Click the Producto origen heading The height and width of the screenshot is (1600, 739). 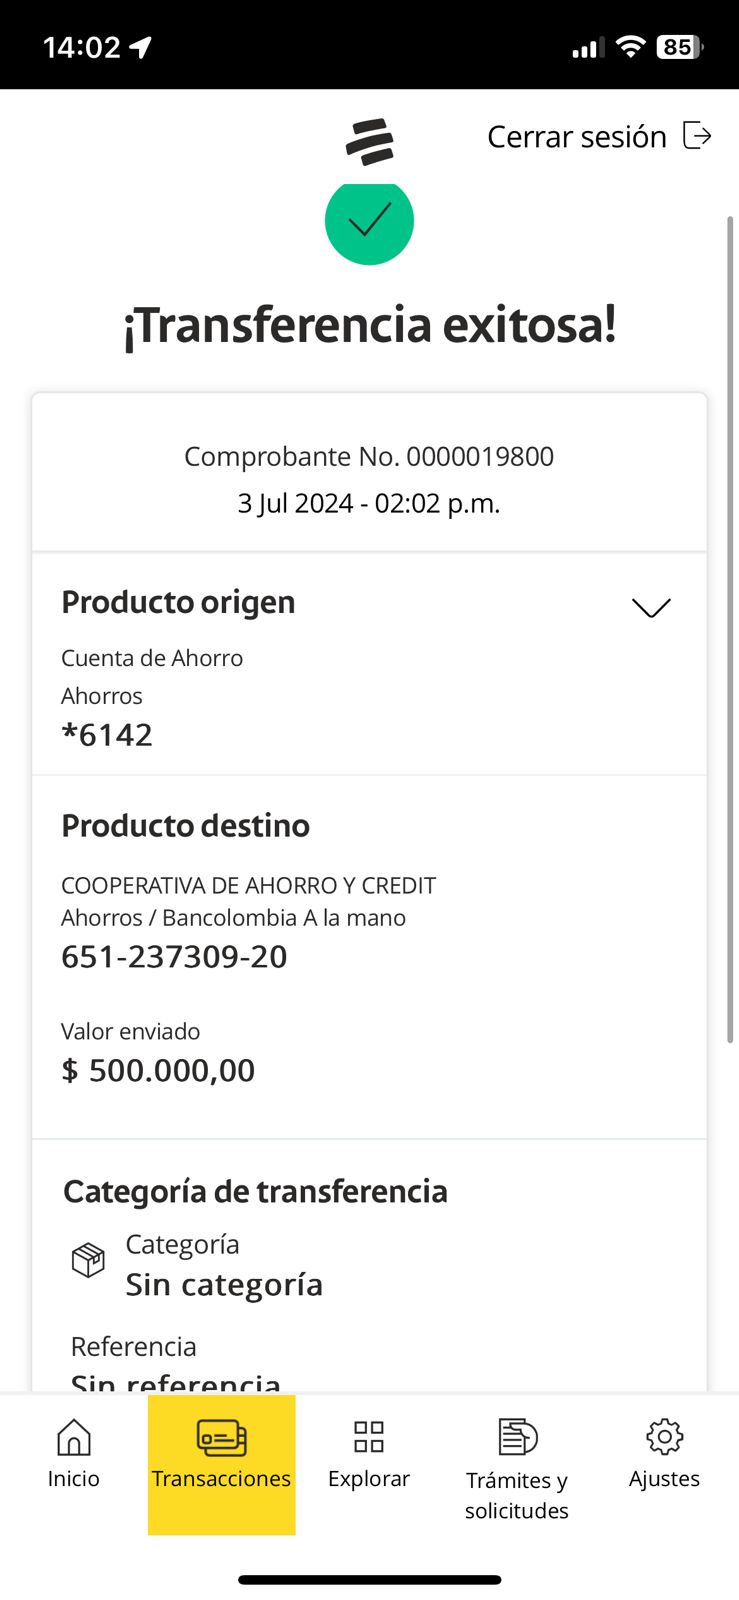click(178, 602)
